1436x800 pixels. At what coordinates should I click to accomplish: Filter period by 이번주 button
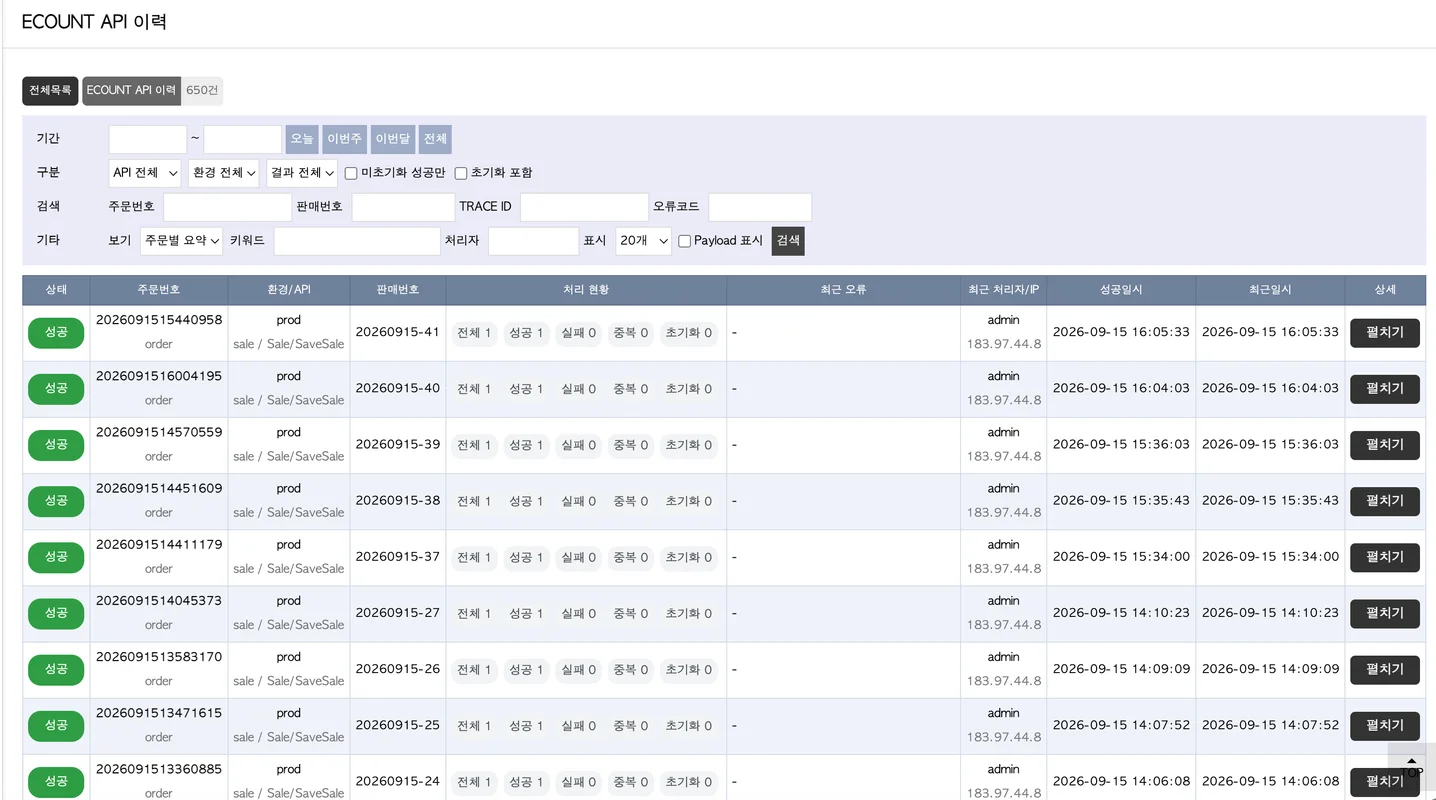[x=344, y=139]
